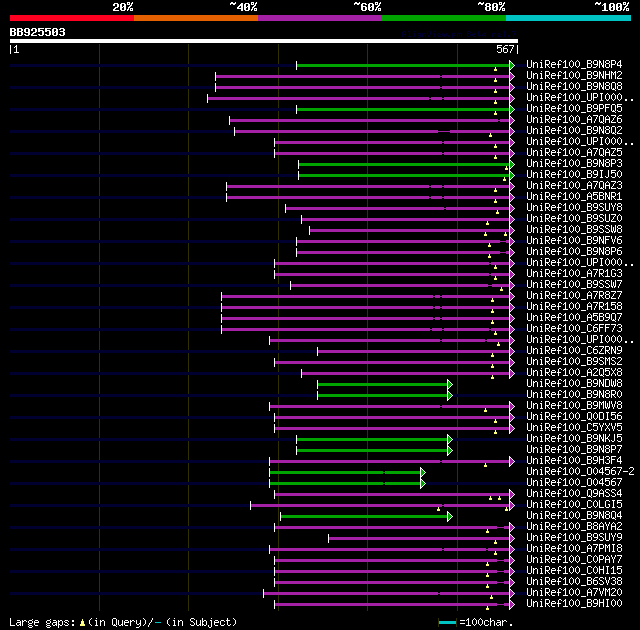Select the UniRef100_B9NFV6 label
The width and height of the screenshot is (640, 630).
574,241
